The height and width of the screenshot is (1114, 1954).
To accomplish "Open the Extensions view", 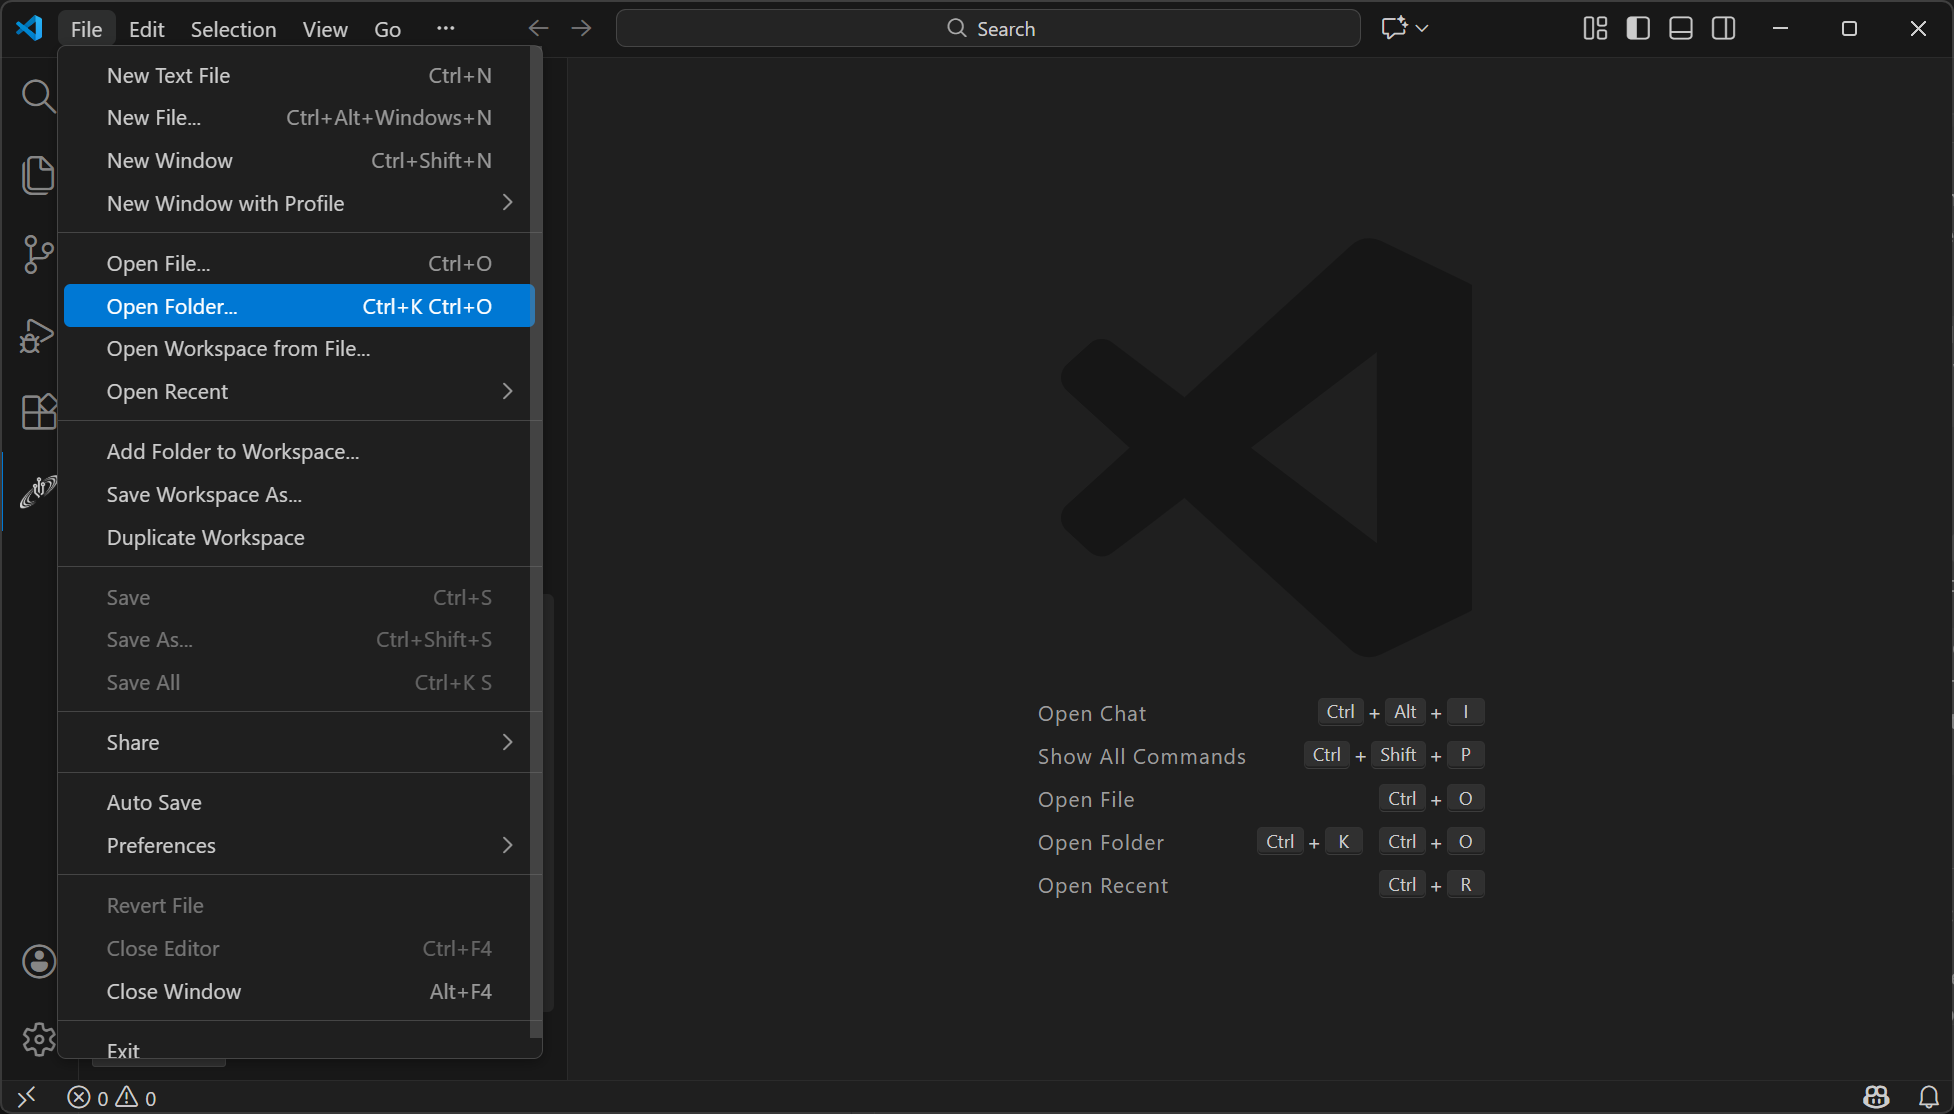I will [x=38, y=412].
